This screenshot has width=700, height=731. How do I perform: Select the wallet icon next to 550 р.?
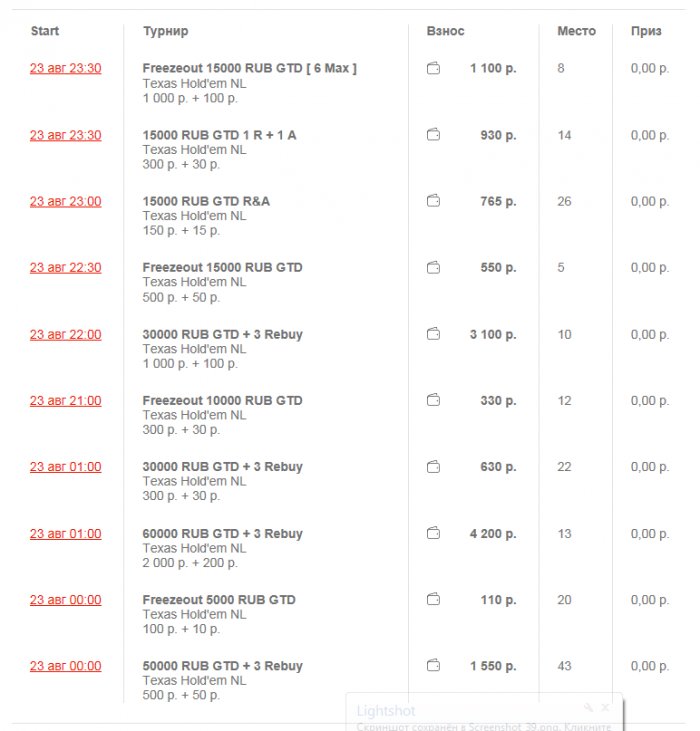tap(433, 268)
